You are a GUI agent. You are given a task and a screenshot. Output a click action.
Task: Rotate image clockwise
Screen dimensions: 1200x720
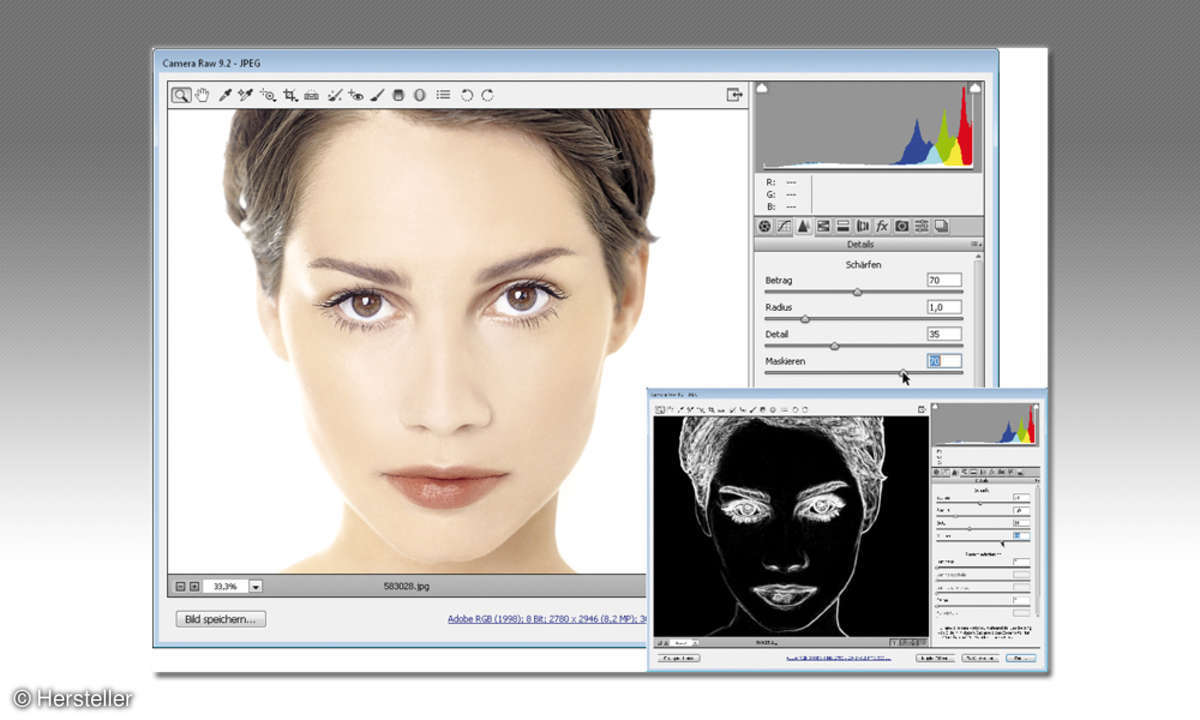pyautogui.click(x=488, y=95)
